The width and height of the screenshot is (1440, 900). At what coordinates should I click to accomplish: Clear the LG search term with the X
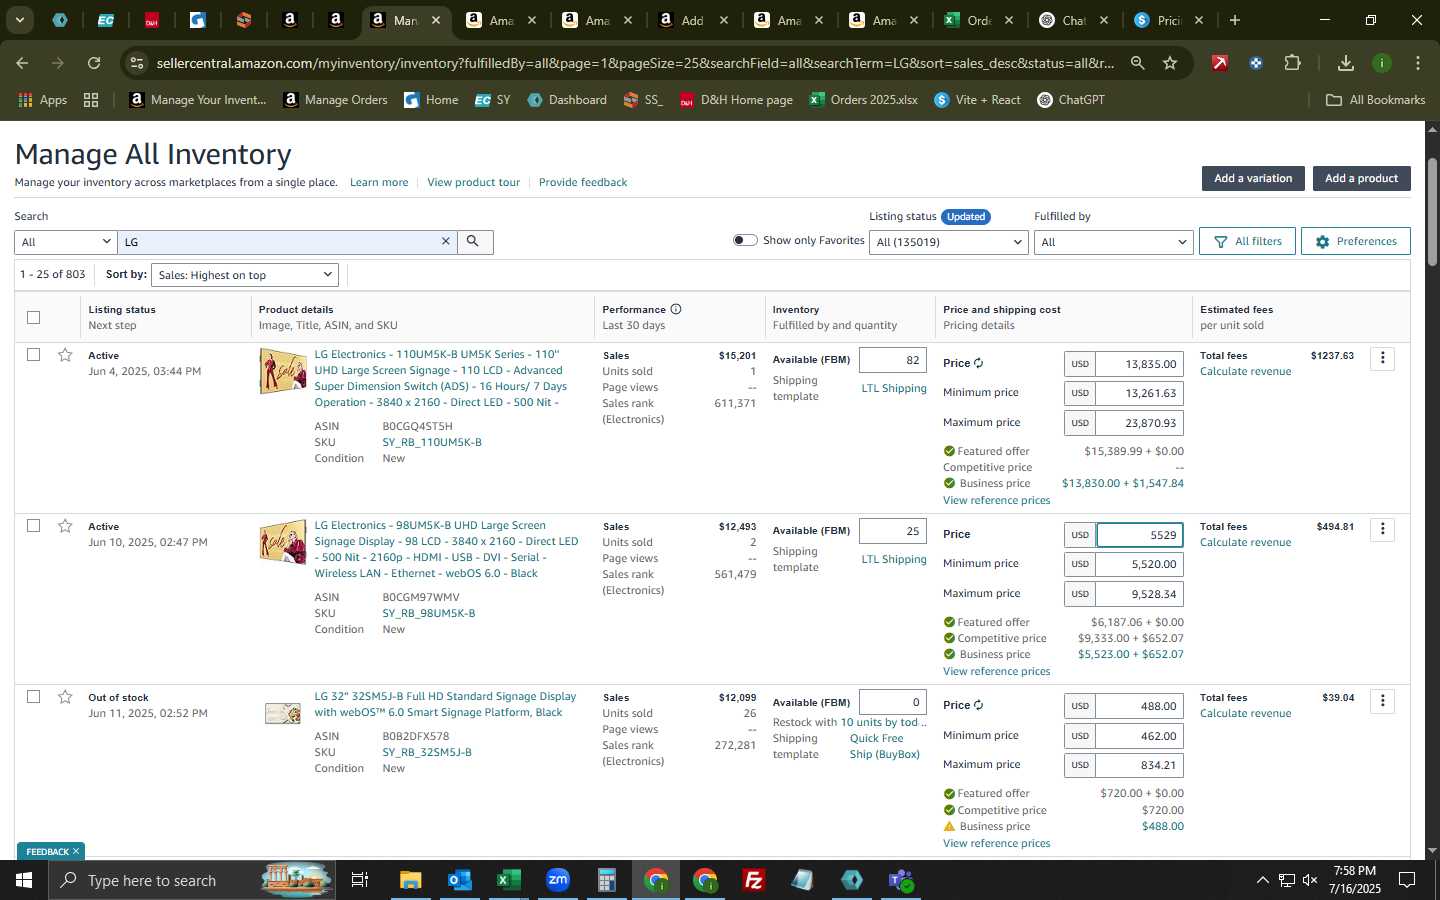coord(446,242)
